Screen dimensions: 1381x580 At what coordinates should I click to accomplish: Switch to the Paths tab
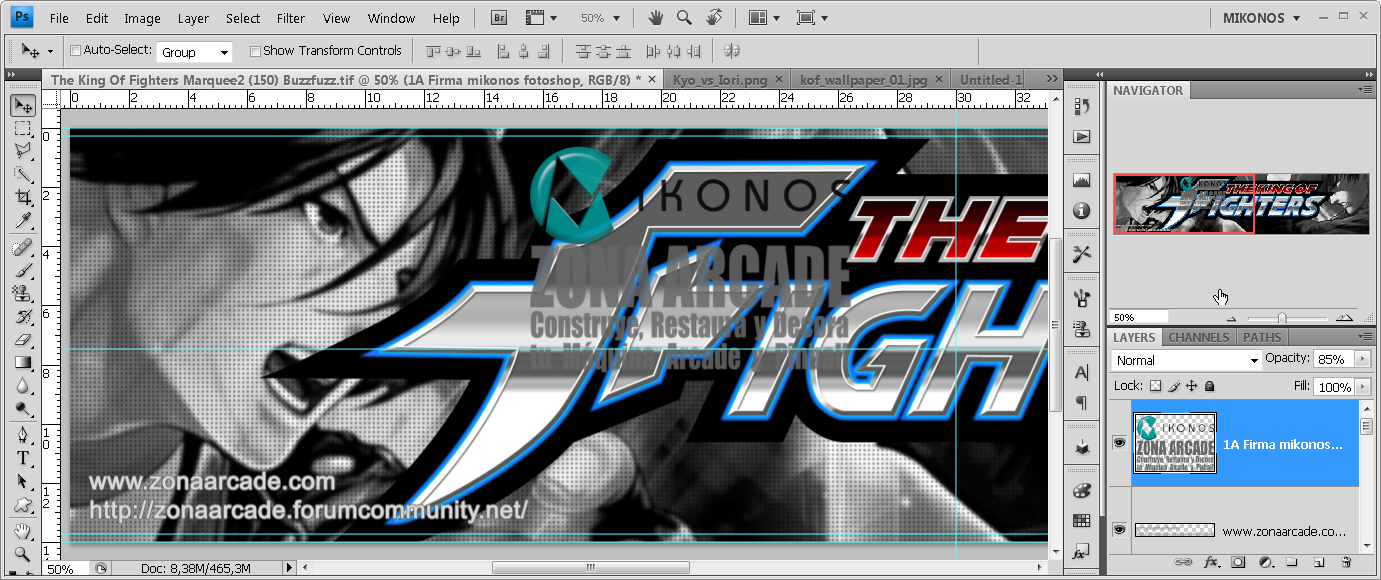point(1262,337)
